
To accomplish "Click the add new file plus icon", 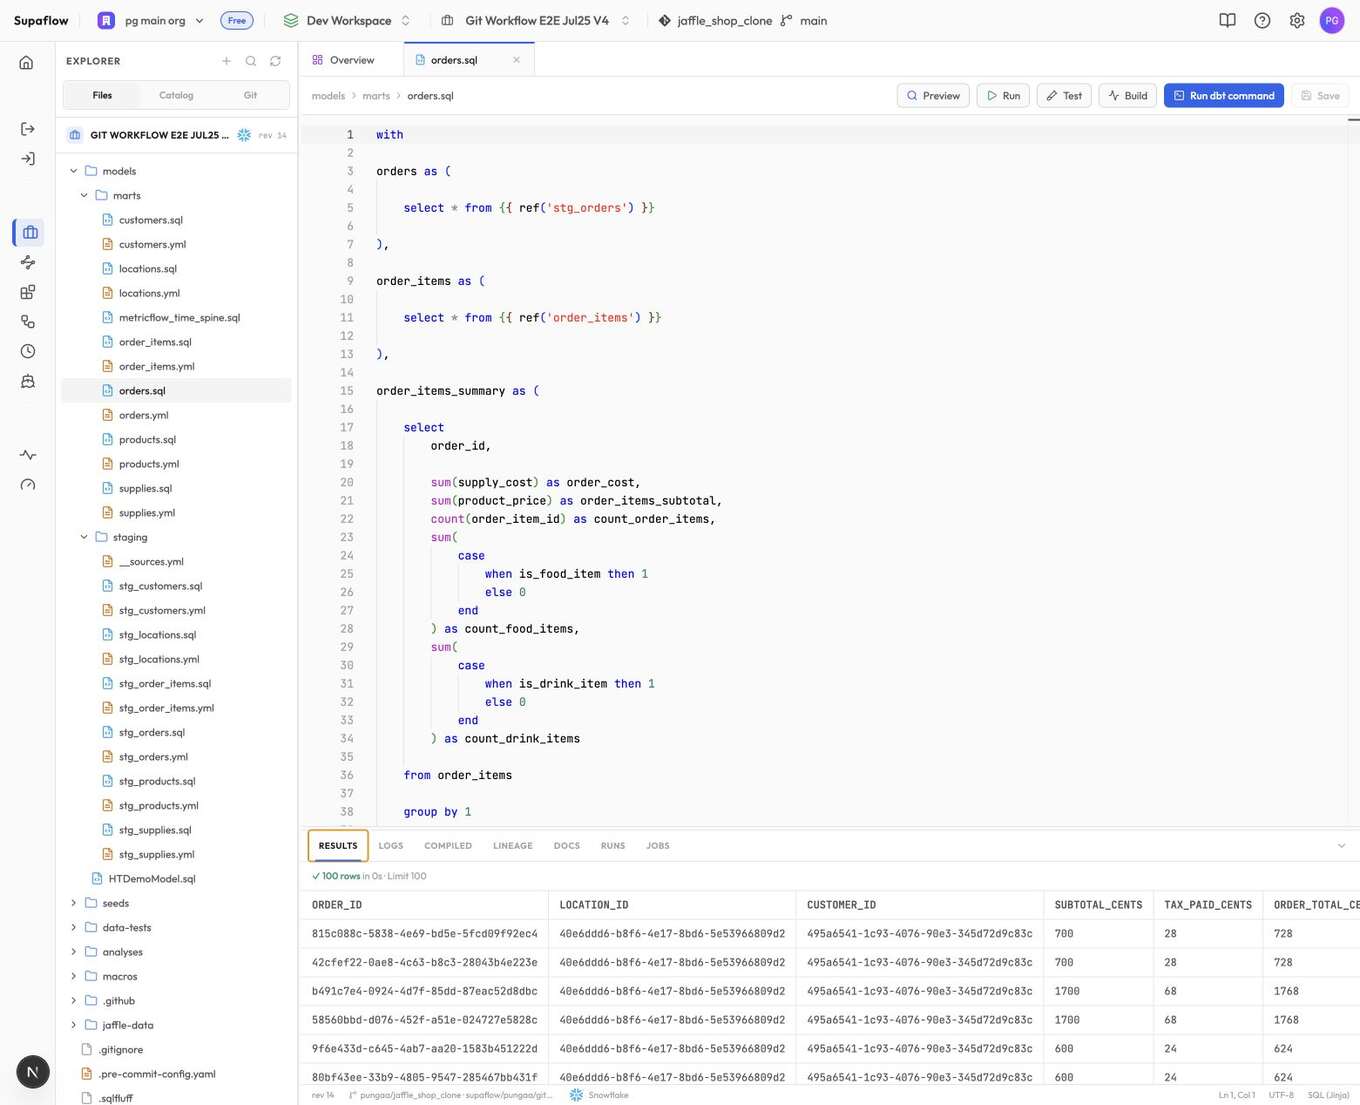I will point(226,61).
